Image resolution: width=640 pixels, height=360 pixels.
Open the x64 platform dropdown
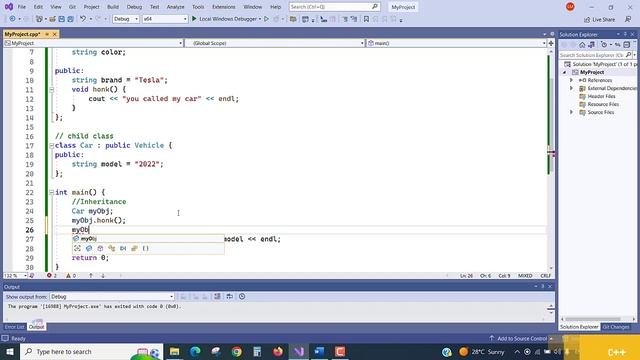(x=164, y=19)
